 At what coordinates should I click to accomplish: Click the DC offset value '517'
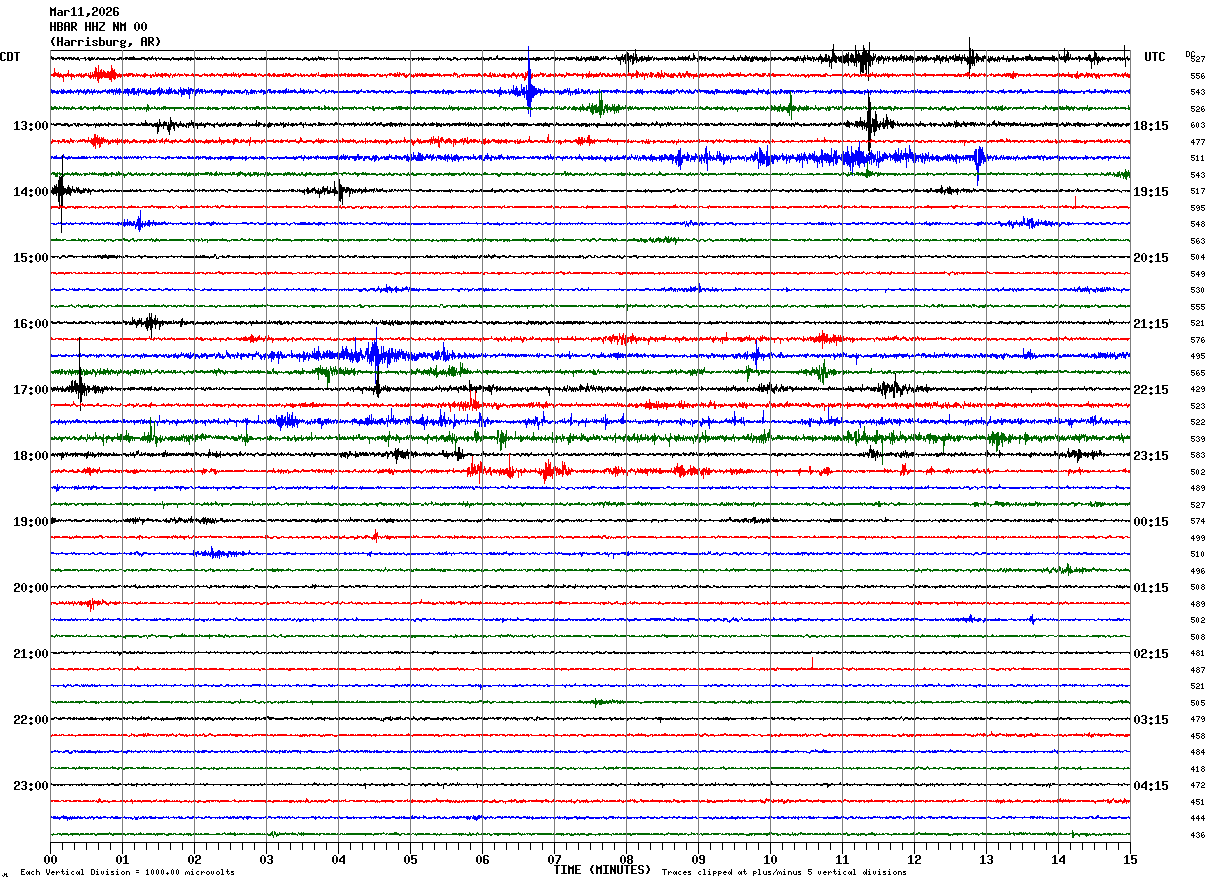click(x=1197, y=191)
